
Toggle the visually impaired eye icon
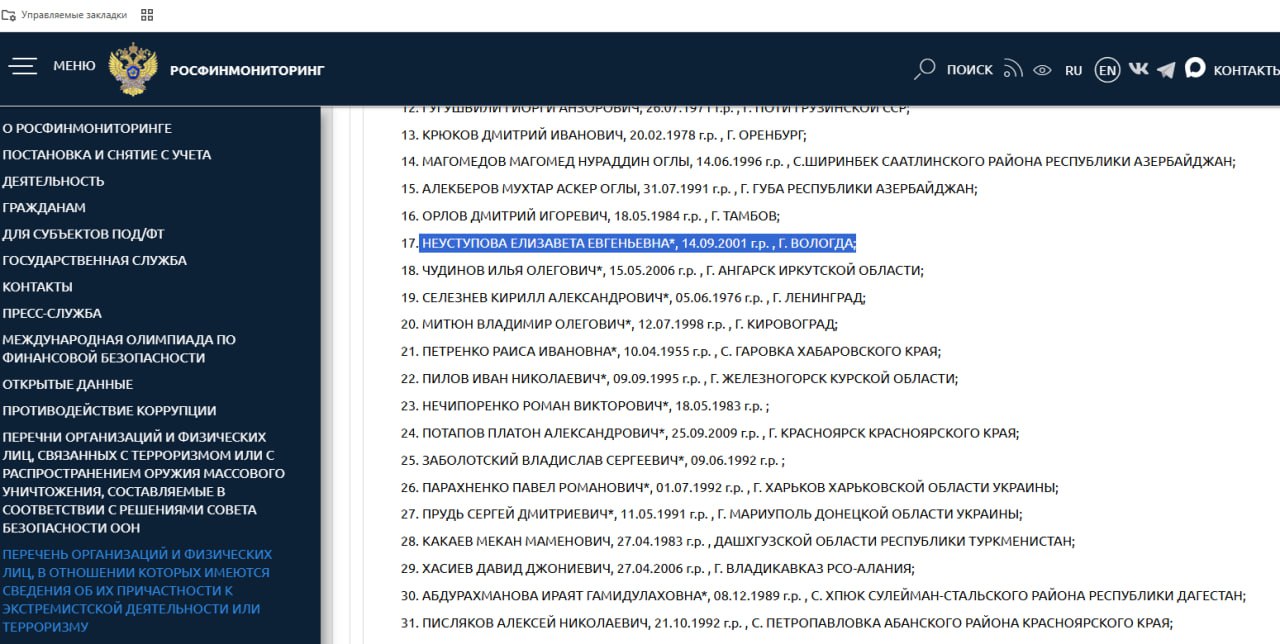[1042, 70]
